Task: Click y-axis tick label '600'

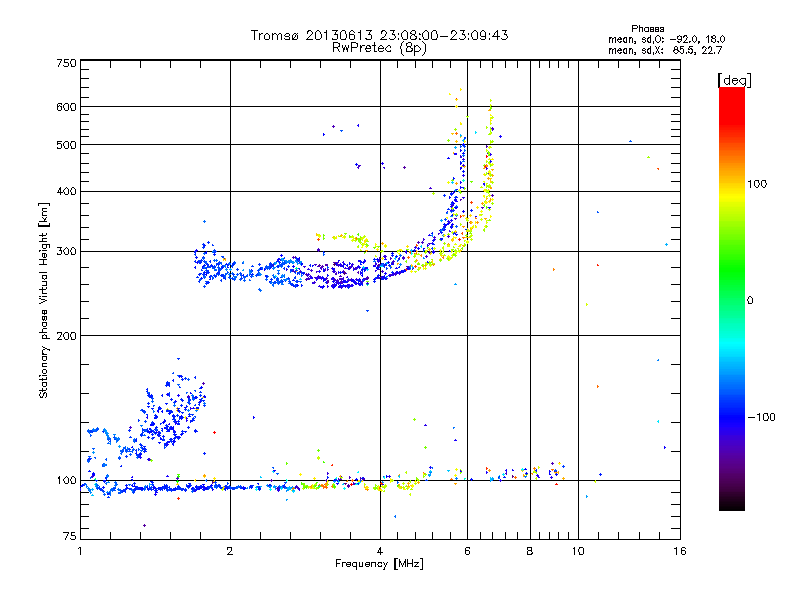Action: (67, 107)
